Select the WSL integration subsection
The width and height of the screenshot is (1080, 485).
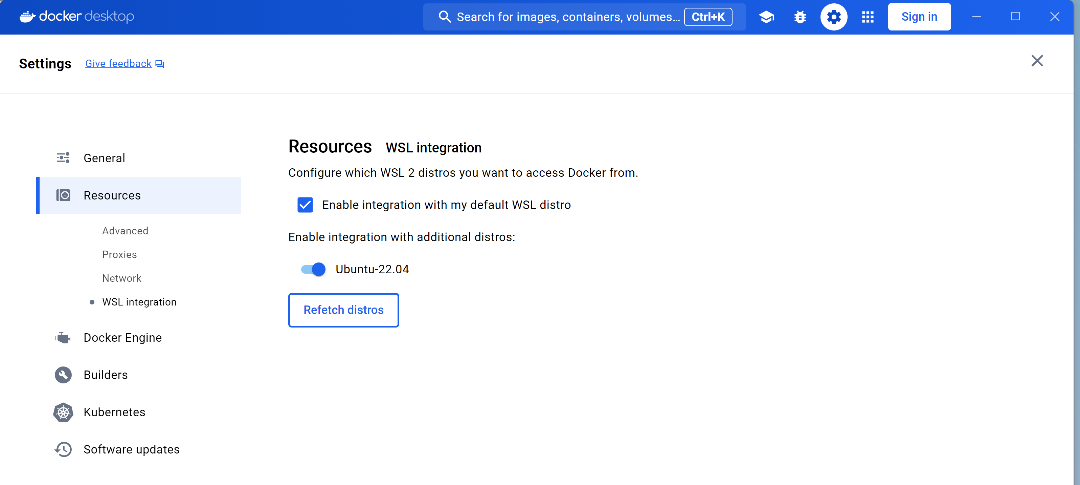tap(139, 302)
